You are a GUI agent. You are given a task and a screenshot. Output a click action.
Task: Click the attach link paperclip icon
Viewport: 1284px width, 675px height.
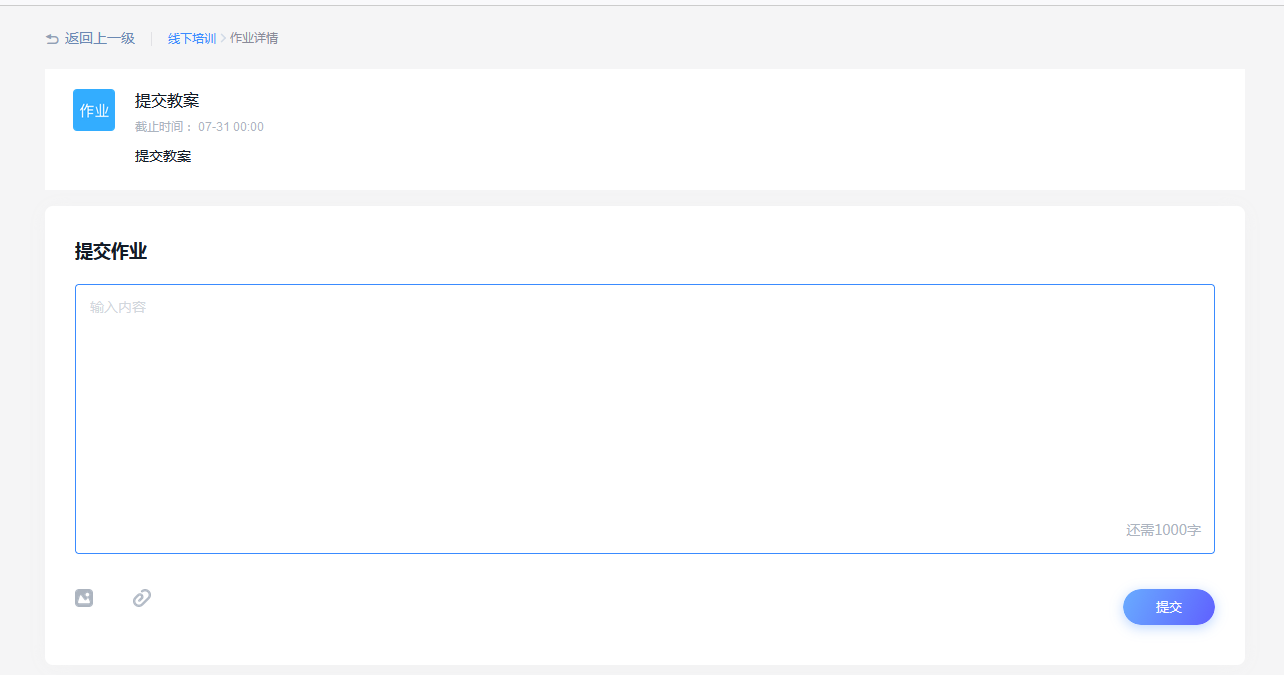coord(142,598)
